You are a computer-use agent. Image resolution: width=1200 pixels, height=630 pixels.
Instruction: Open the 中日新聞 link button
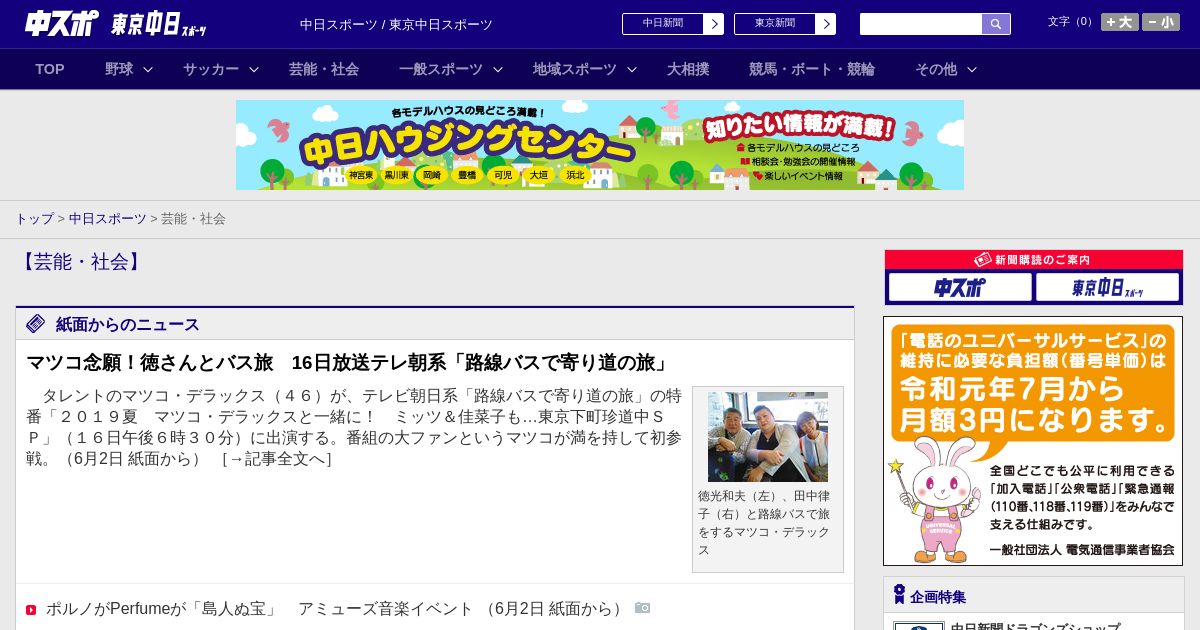[663, 24]
